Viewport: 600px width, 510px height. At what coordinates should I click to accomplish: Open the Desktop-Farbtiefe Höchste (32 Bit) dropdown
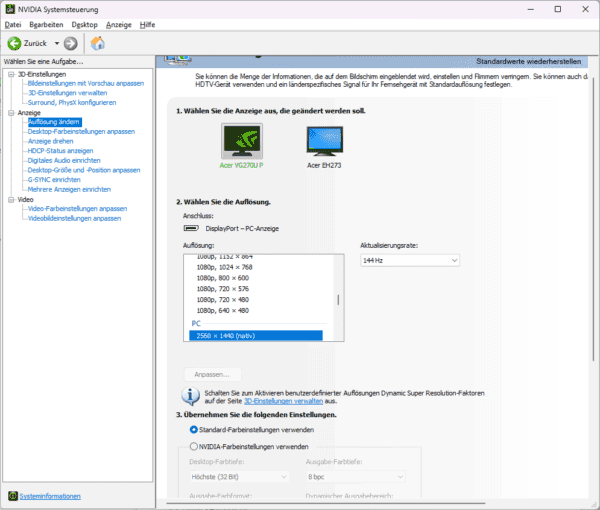[x=239, y=477]
